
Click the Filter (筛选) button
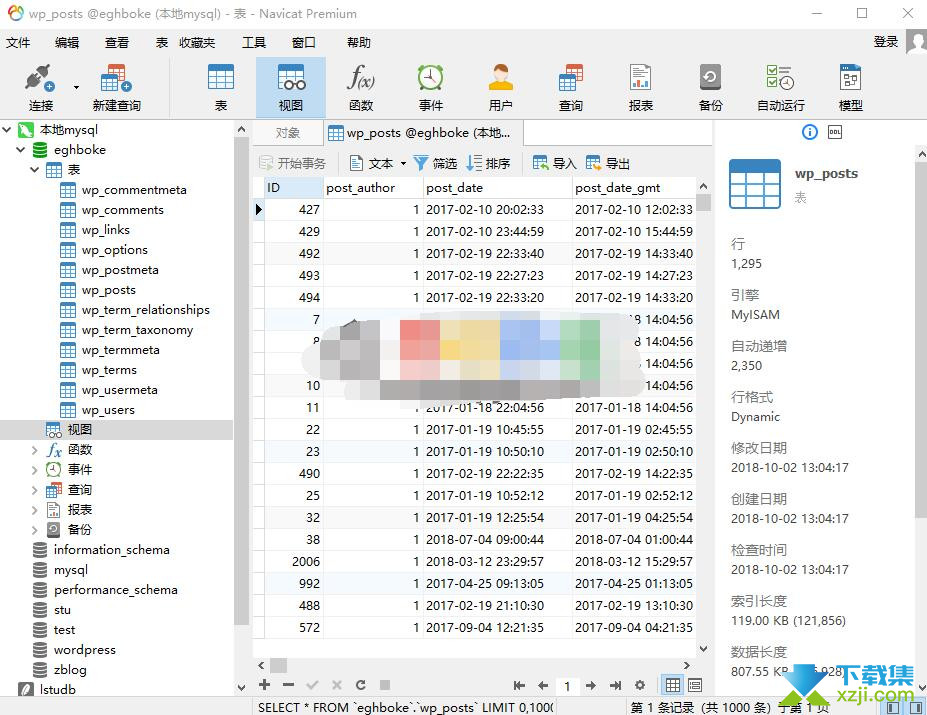(435, 163)
